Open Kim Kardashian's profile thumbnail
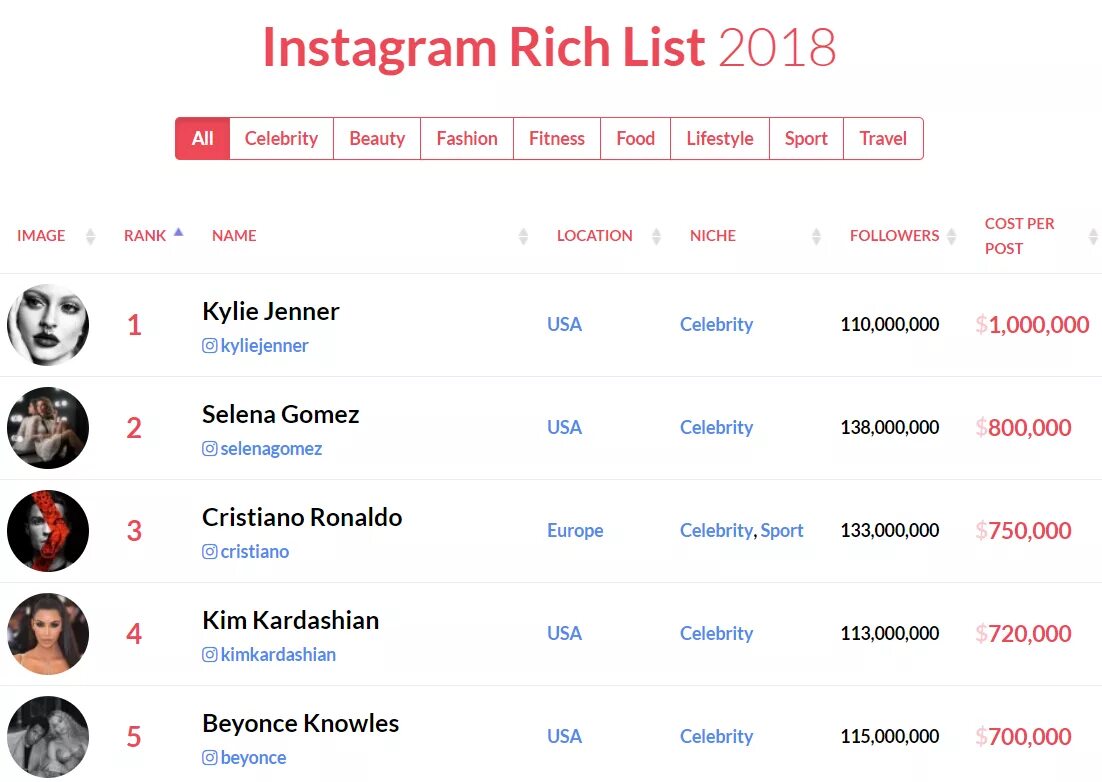The image size is (1102, 782). tap(48, 634)
